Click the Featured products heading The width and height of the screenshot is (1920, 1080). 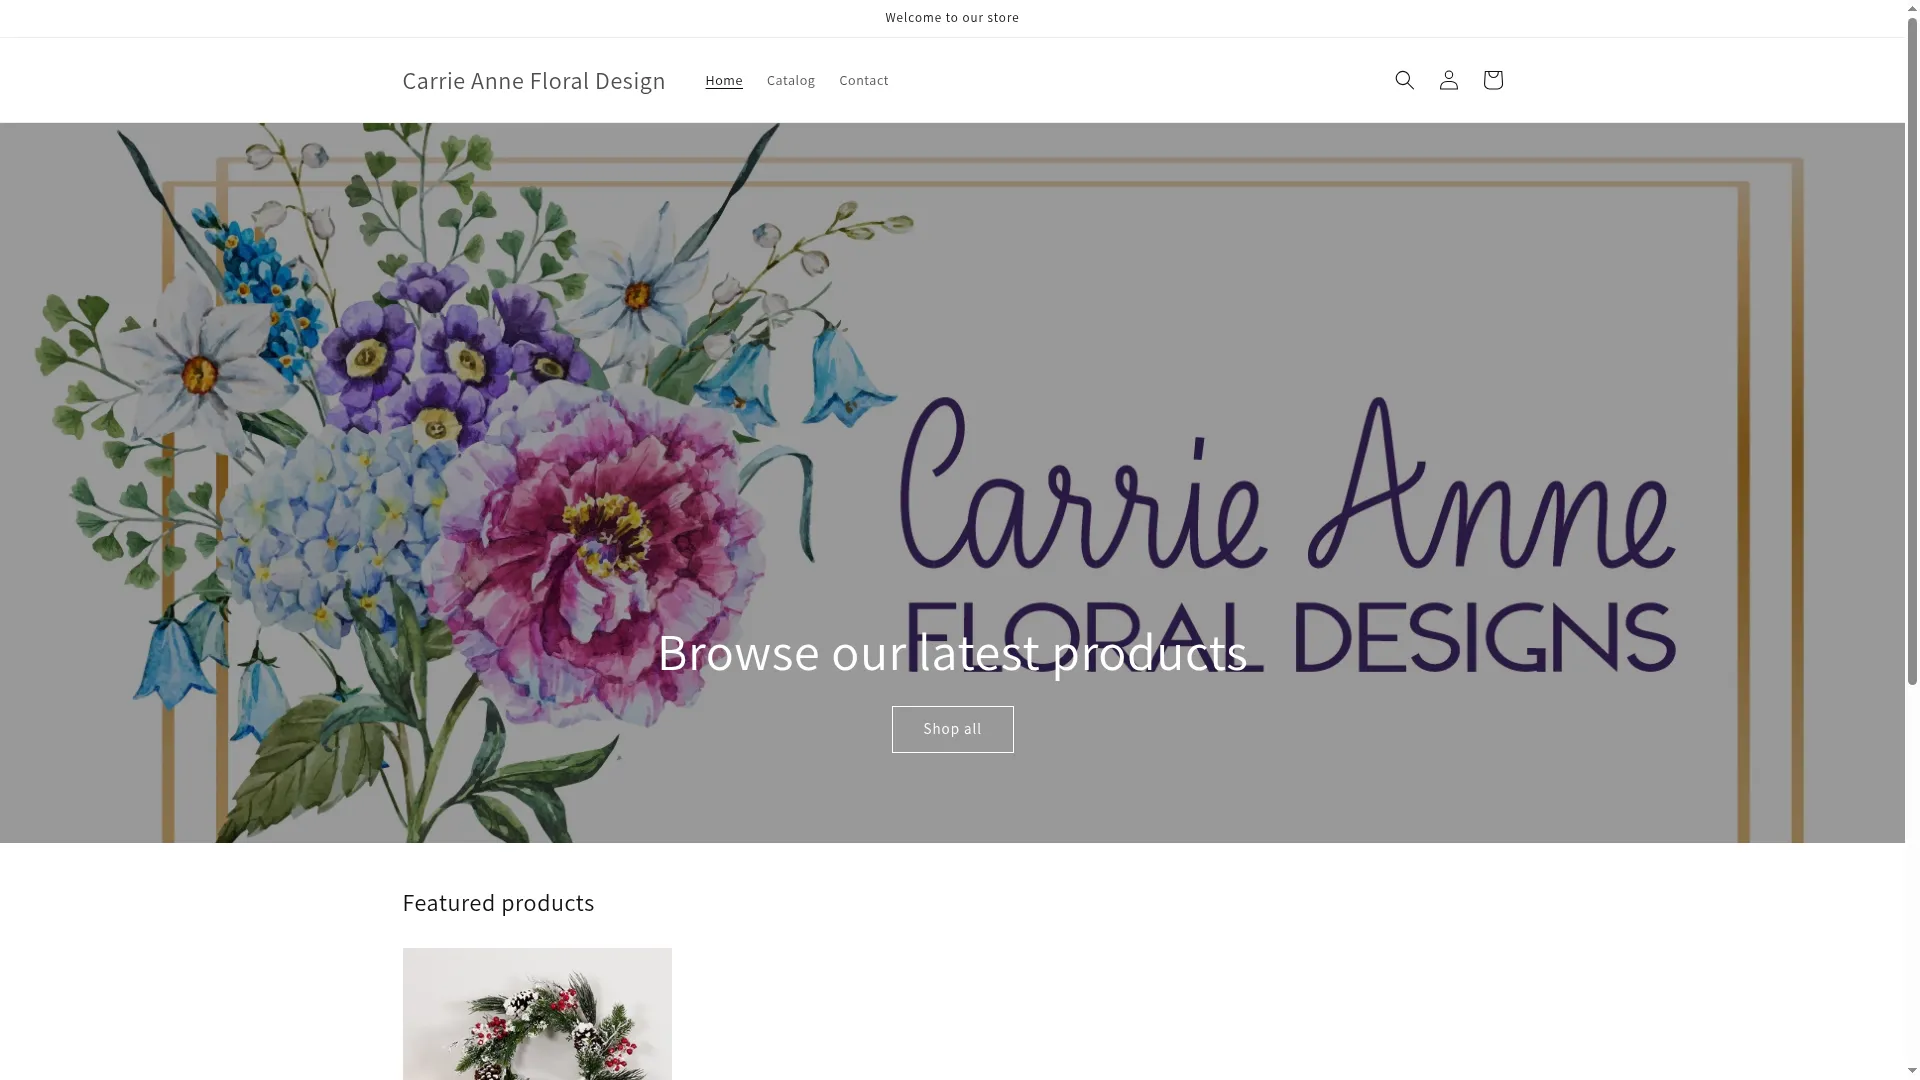tap(498, 903)
